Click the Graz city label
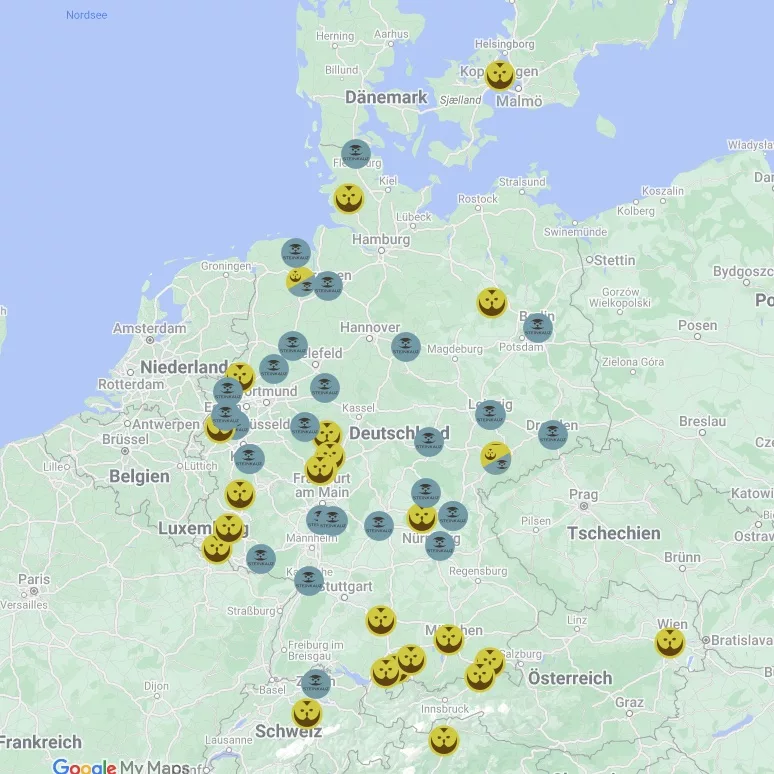 point(629,702)
